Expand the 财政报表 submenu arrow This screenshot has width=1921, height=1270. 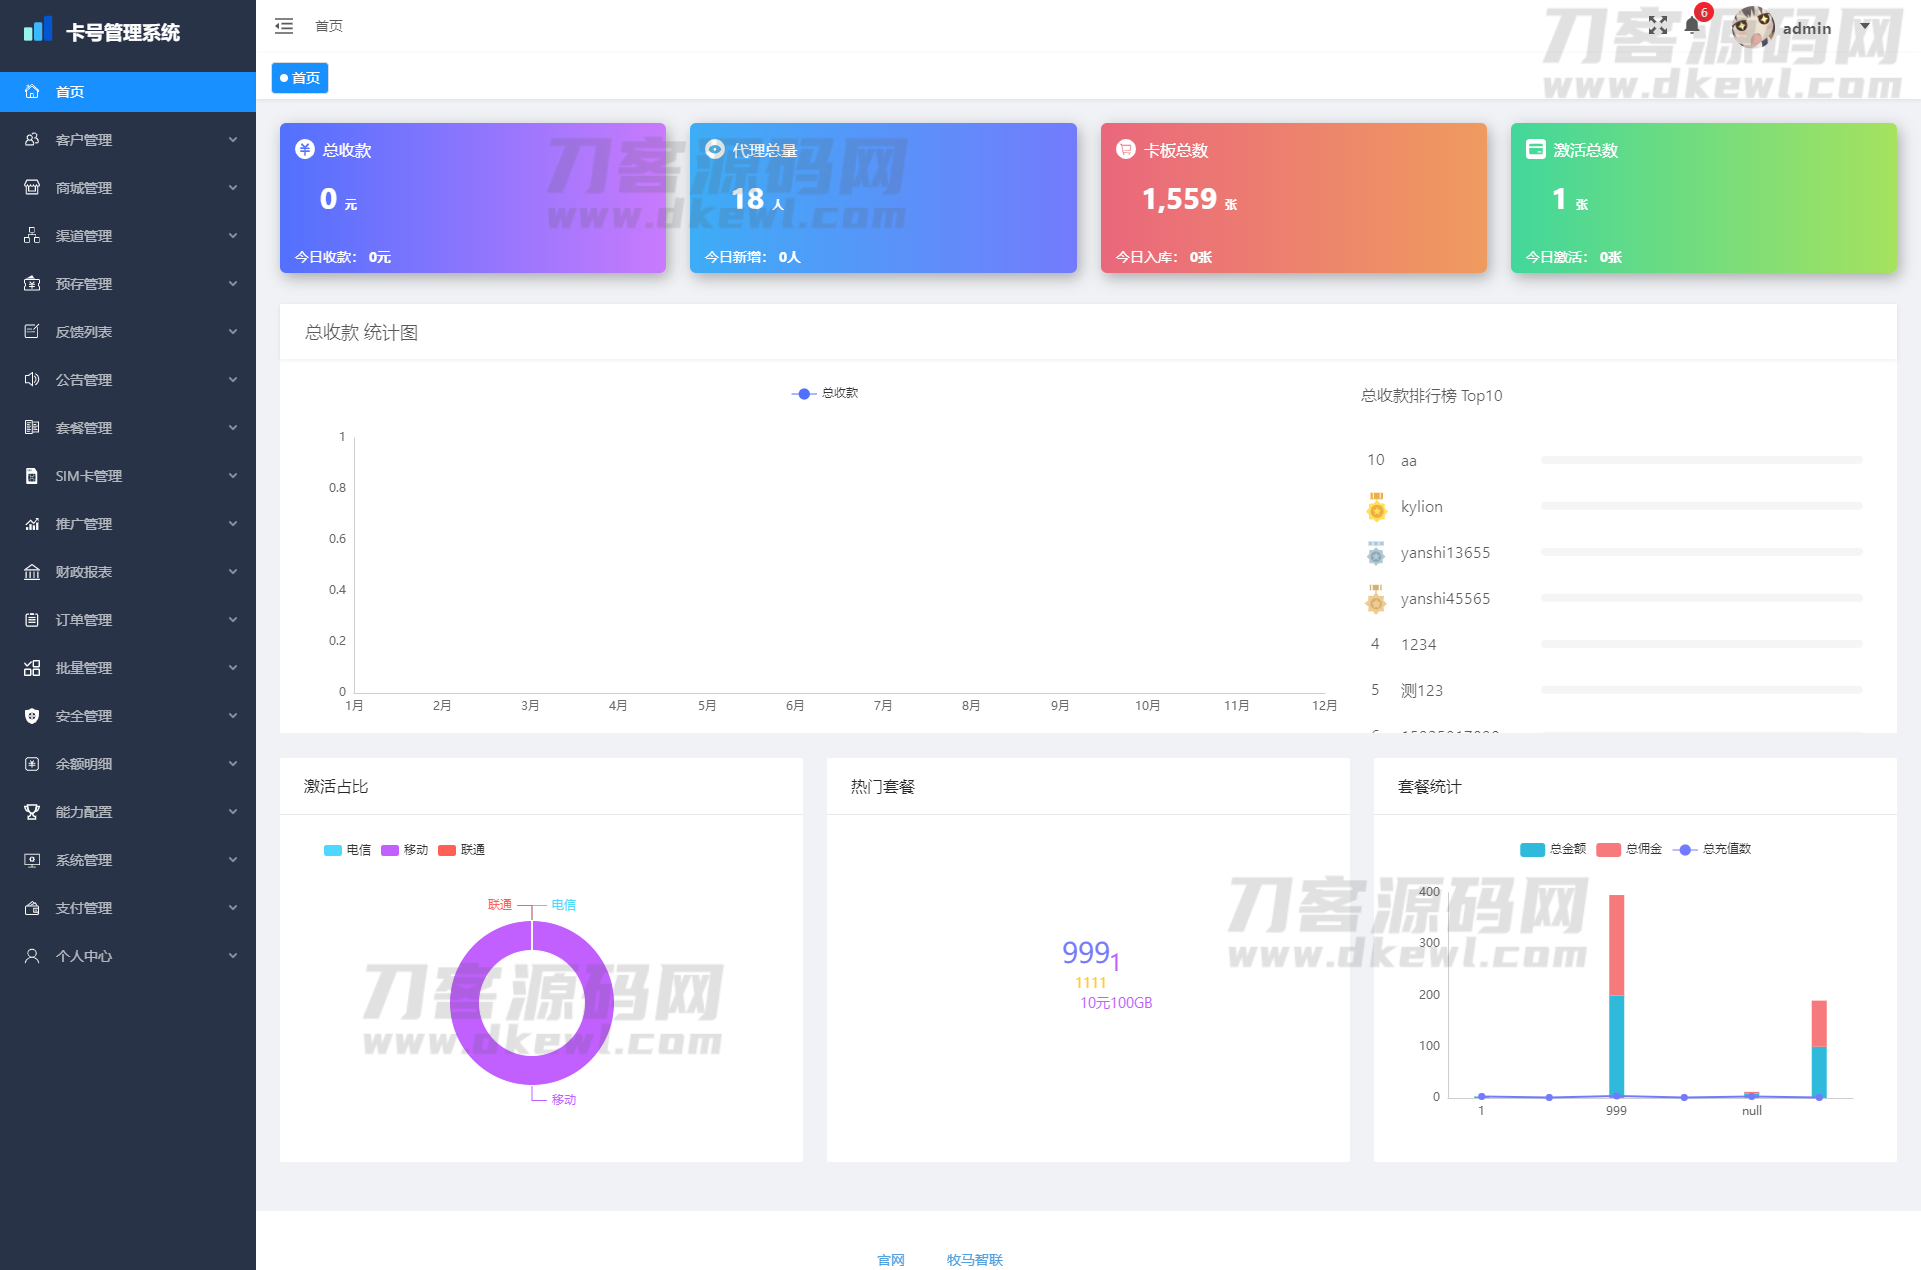click(x=233, y=572)
